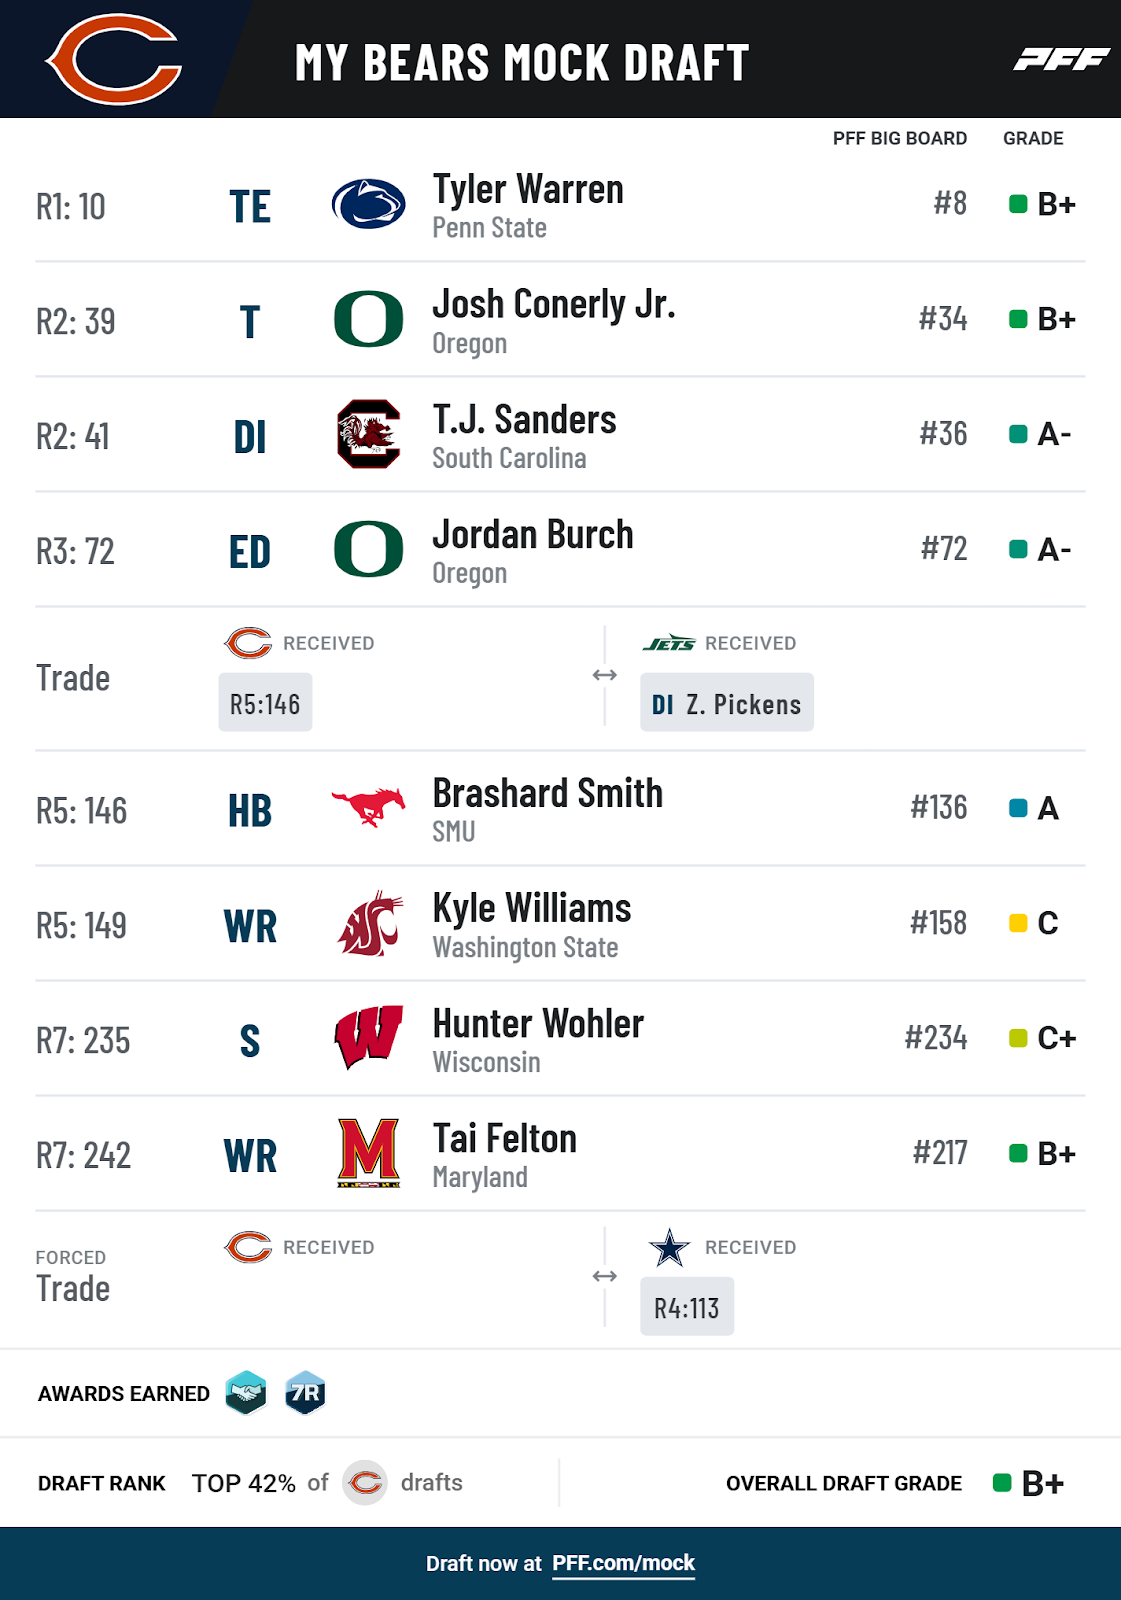
Task: Click the DI Z. Pickens trade chip
Action: pos(726,703)
